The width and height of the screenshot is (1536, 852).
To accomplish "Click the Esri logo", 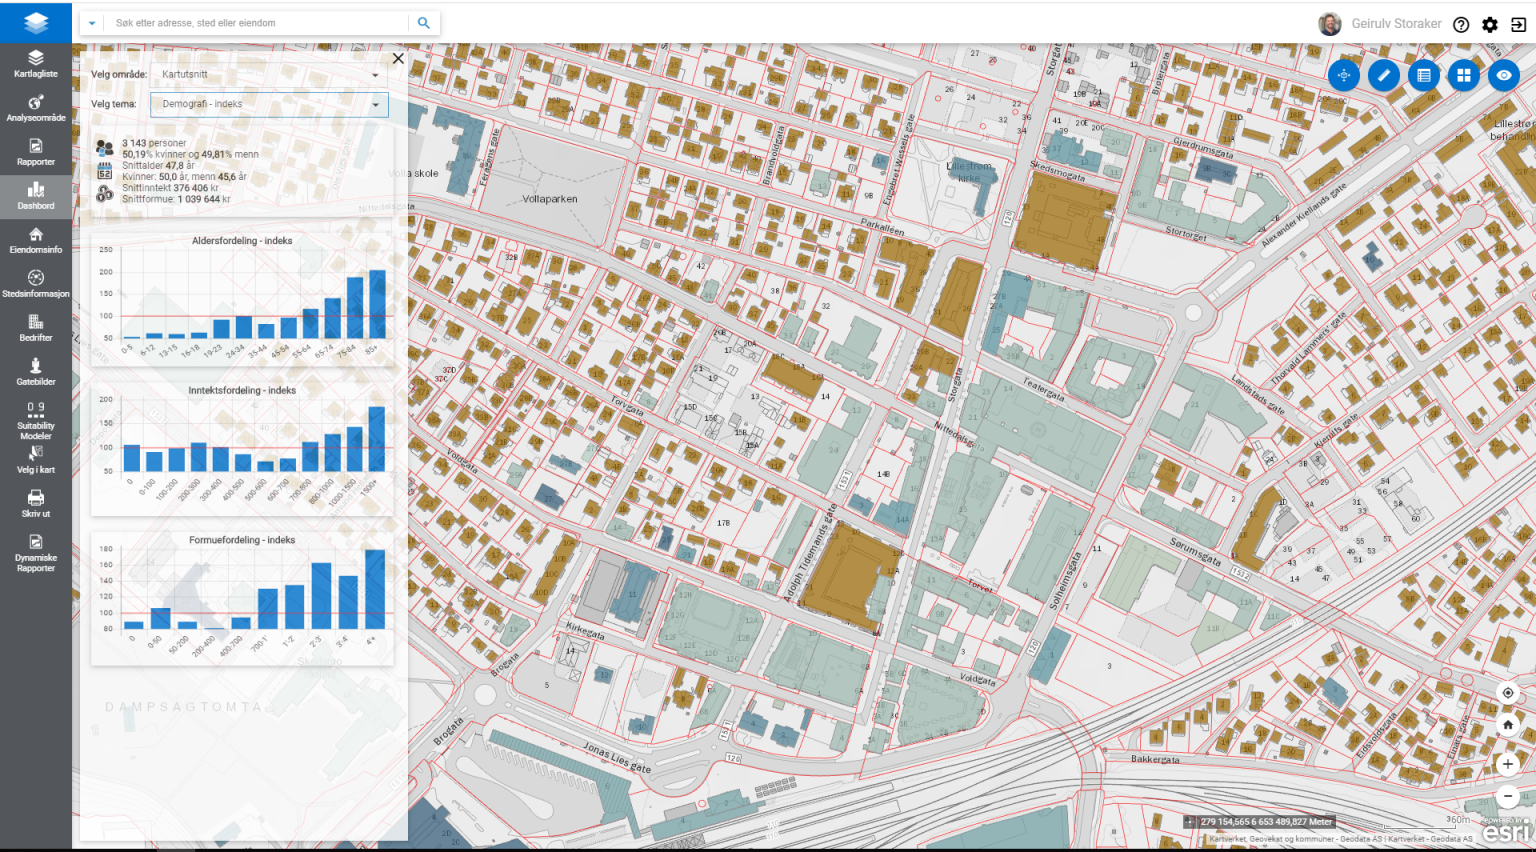I will (1504, 831).
